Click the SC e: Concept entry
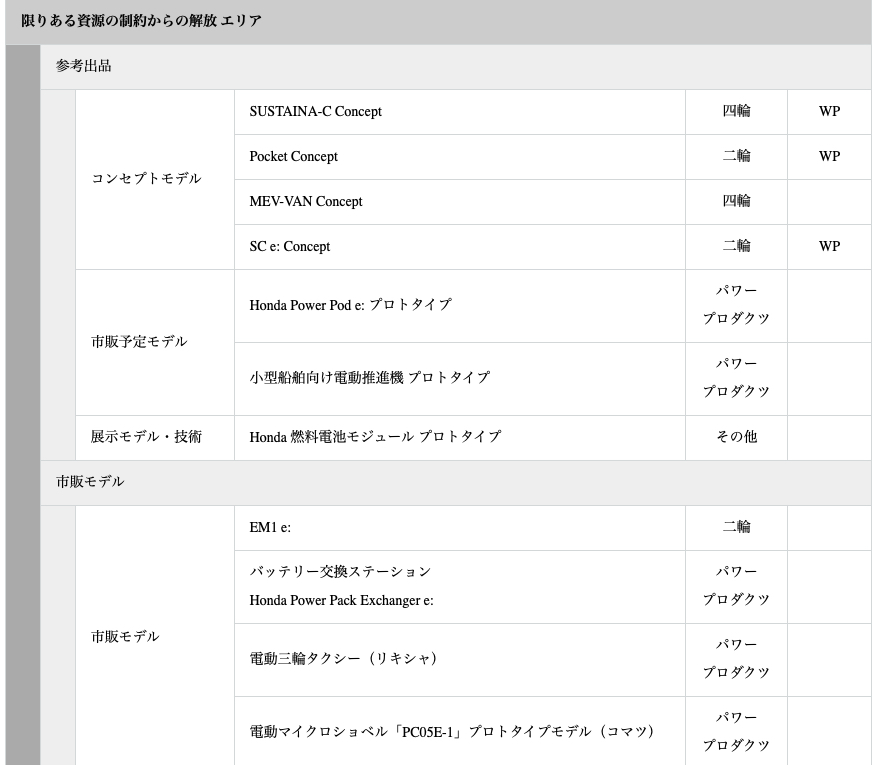The height and width of the screenshot is (765, 885). pos(289,247)
